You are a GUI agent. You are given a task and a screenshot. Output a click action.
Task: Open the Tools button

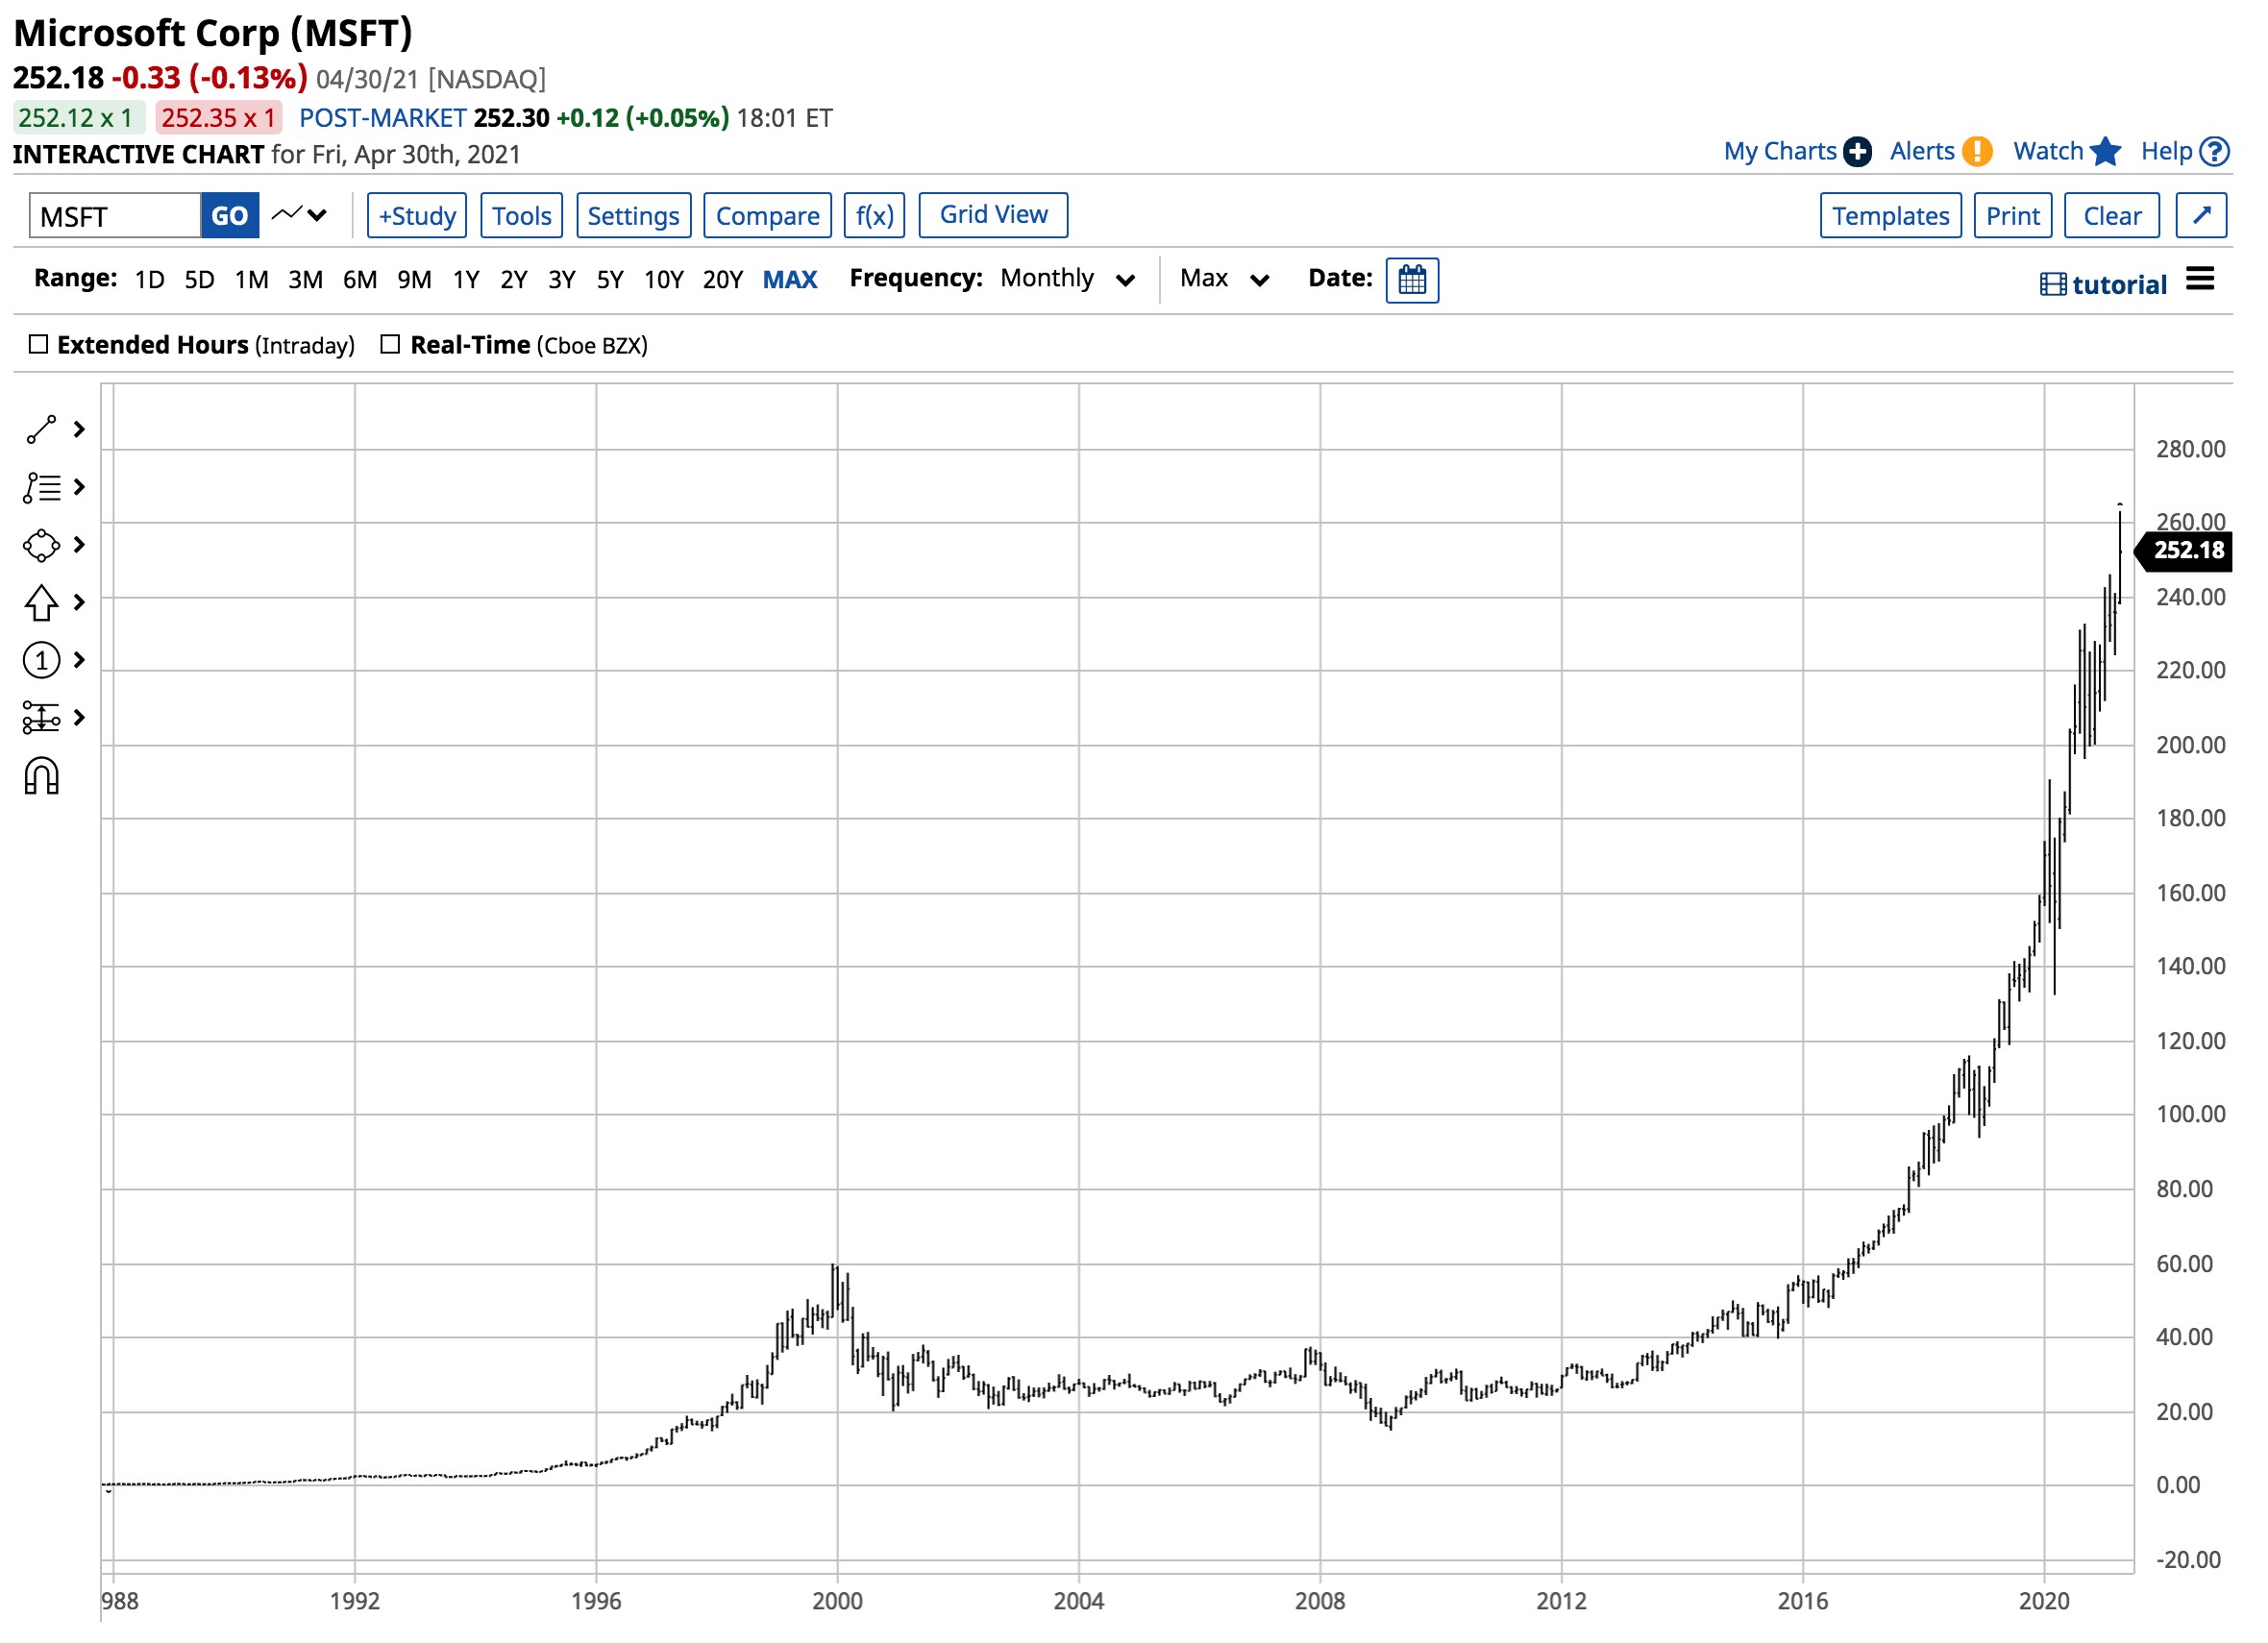[523, 216]
